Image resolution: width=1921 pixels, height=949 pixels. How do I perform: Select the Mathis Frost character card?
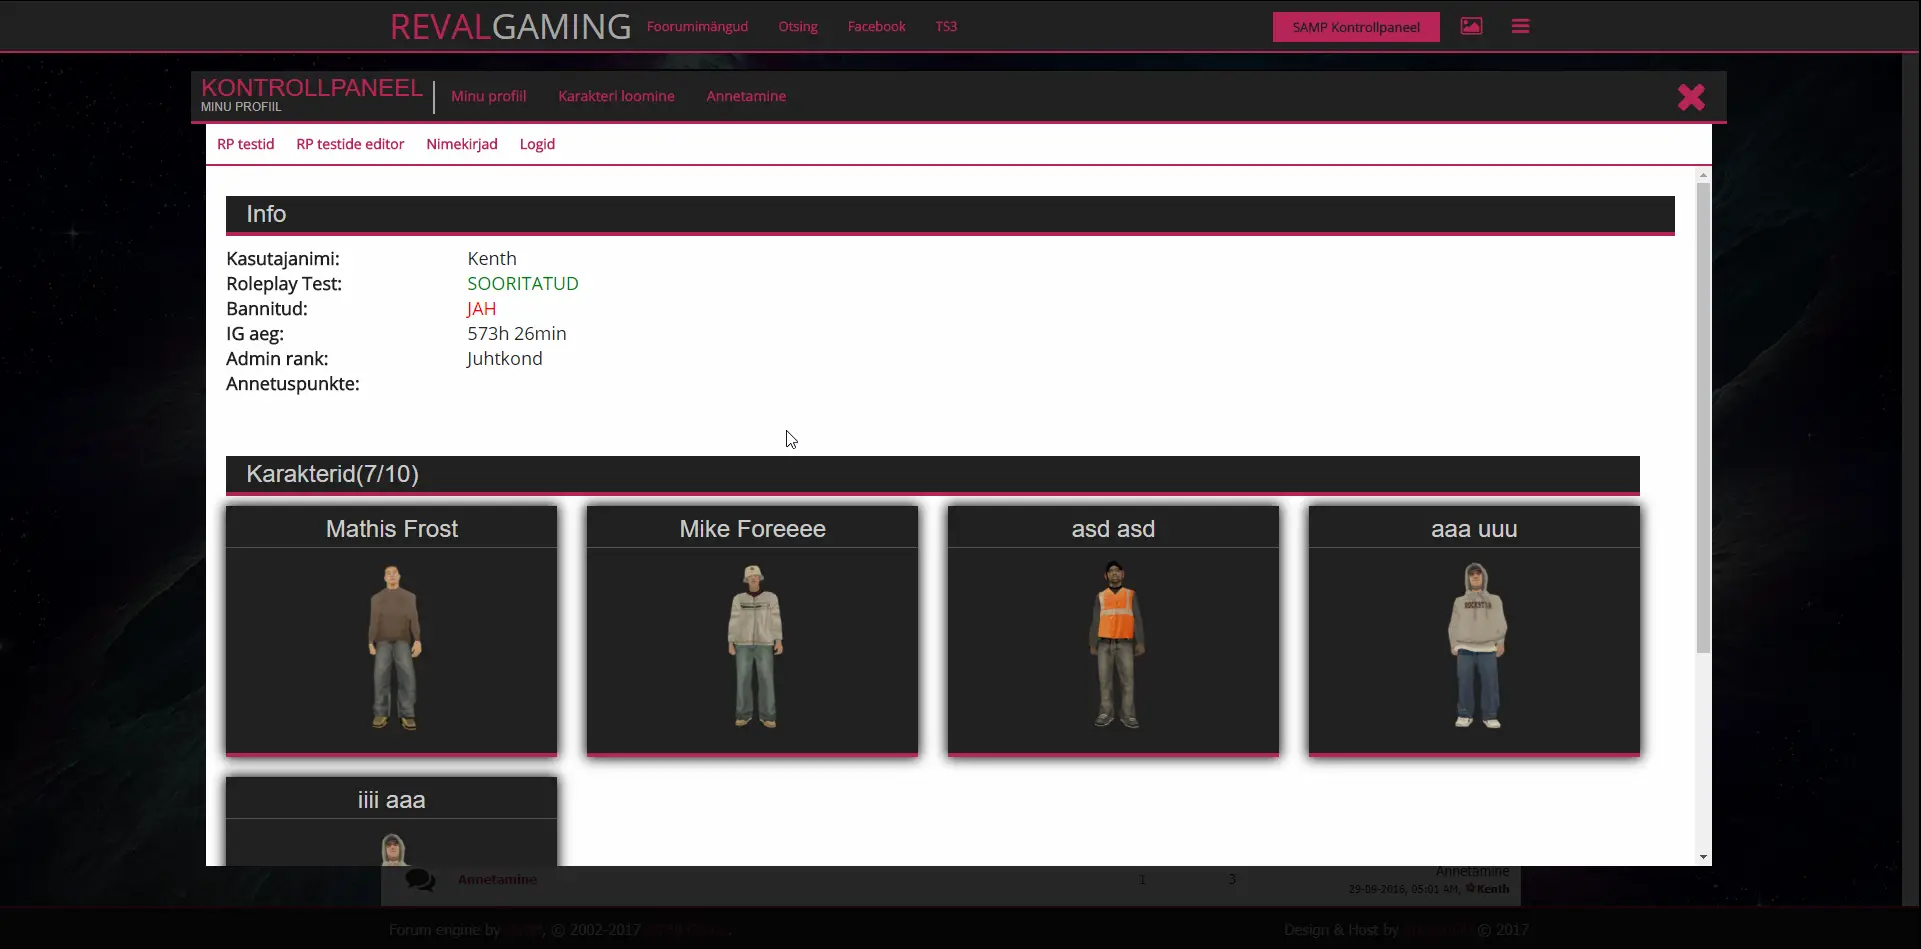[x=391, y=630]
